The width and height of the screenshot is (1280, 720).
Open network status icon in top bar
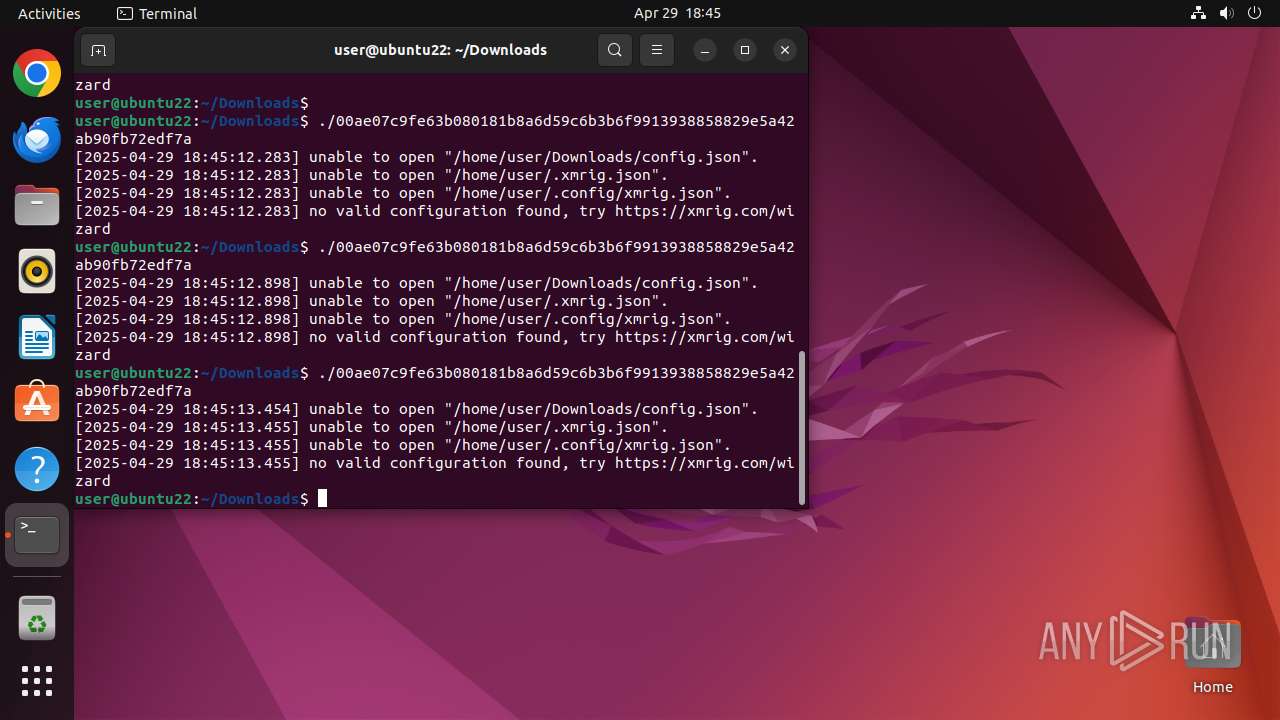pos(1199,13)
